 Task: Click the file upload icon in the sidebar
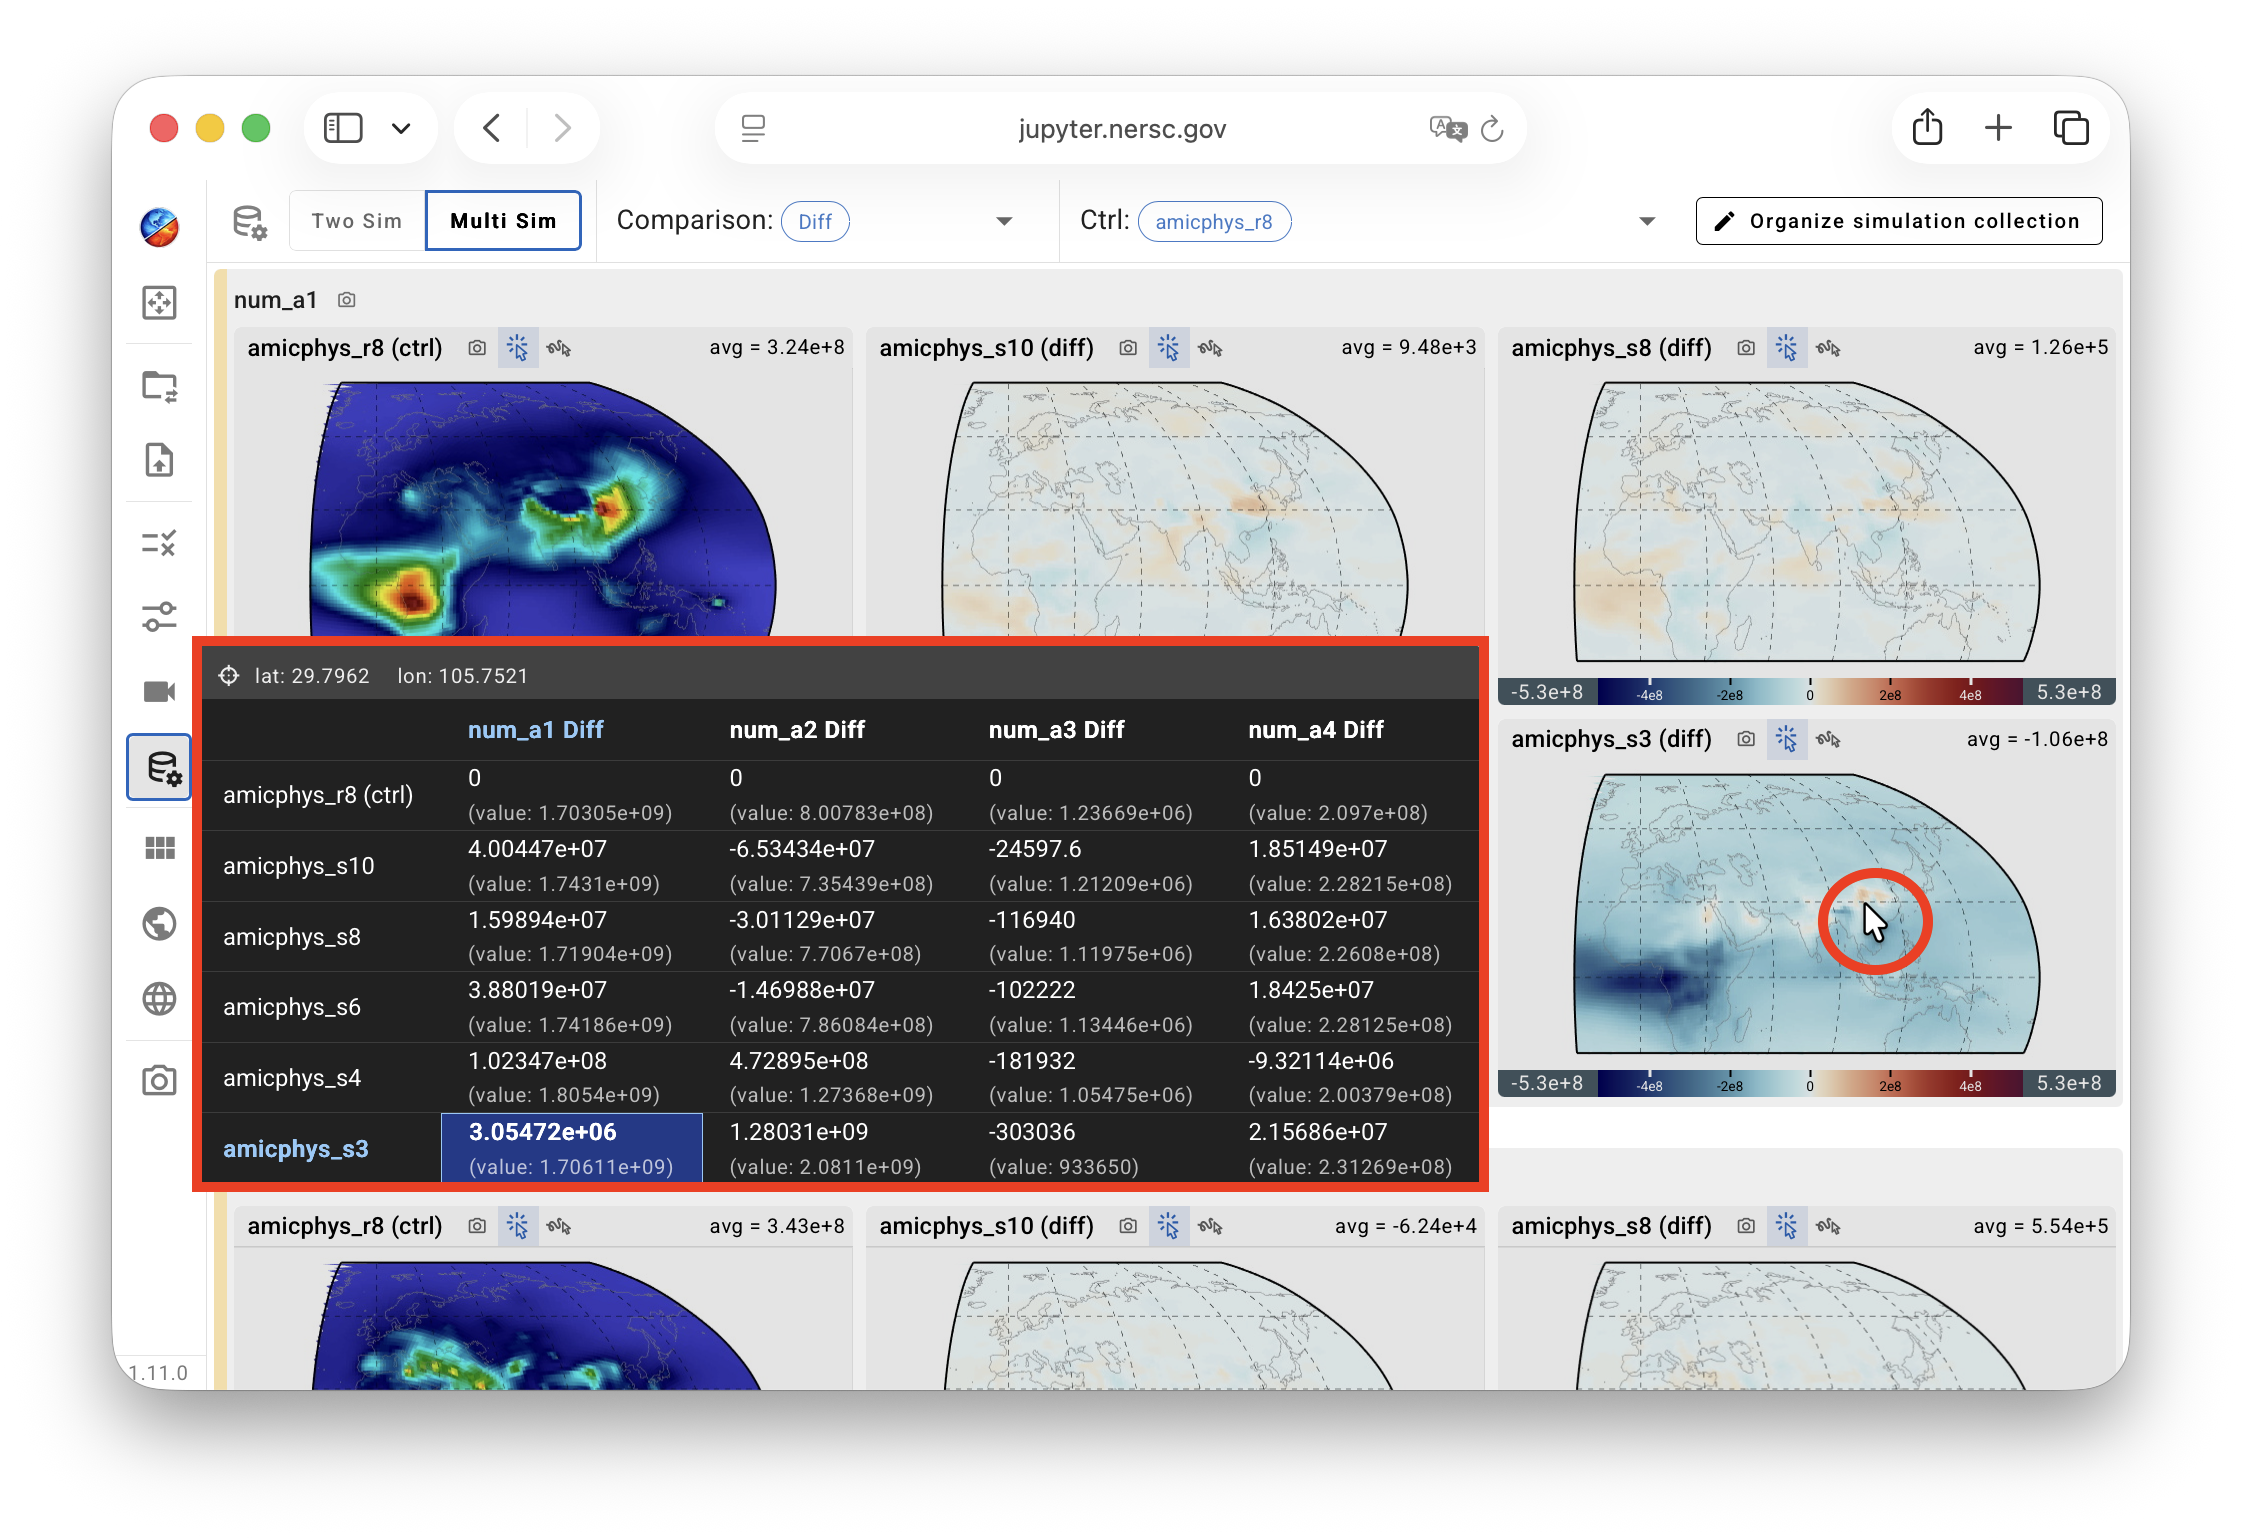[159, 460]
